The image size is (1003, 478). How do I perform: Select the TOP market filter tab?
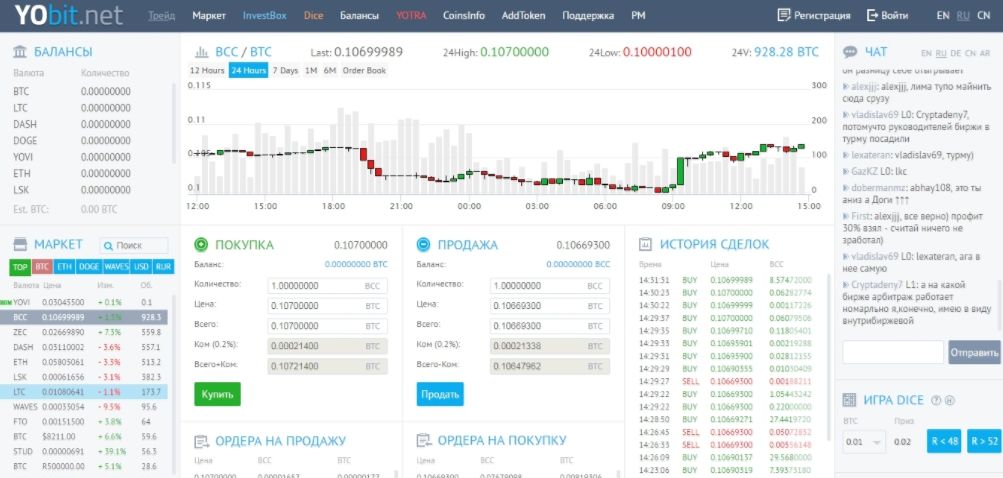[x=20, y=267]
